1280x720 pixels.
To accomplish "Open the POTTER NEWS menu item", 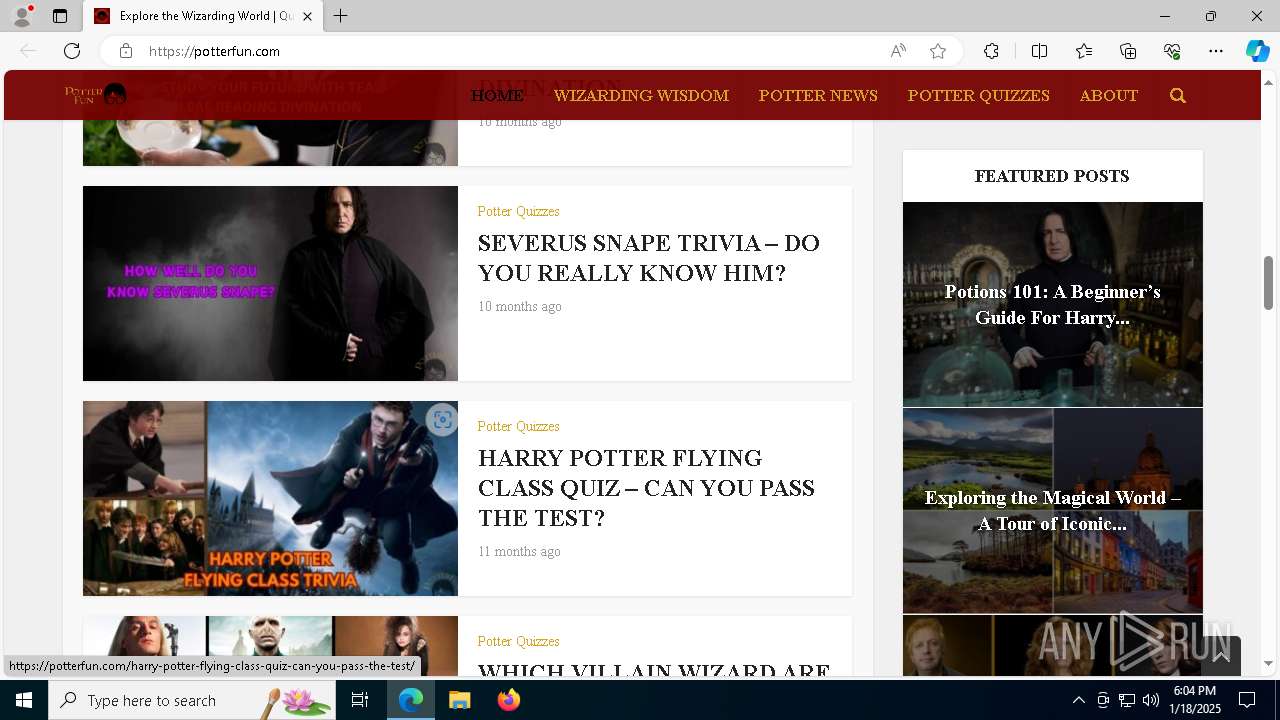I will pyautogui.click(x=818, y=96).
